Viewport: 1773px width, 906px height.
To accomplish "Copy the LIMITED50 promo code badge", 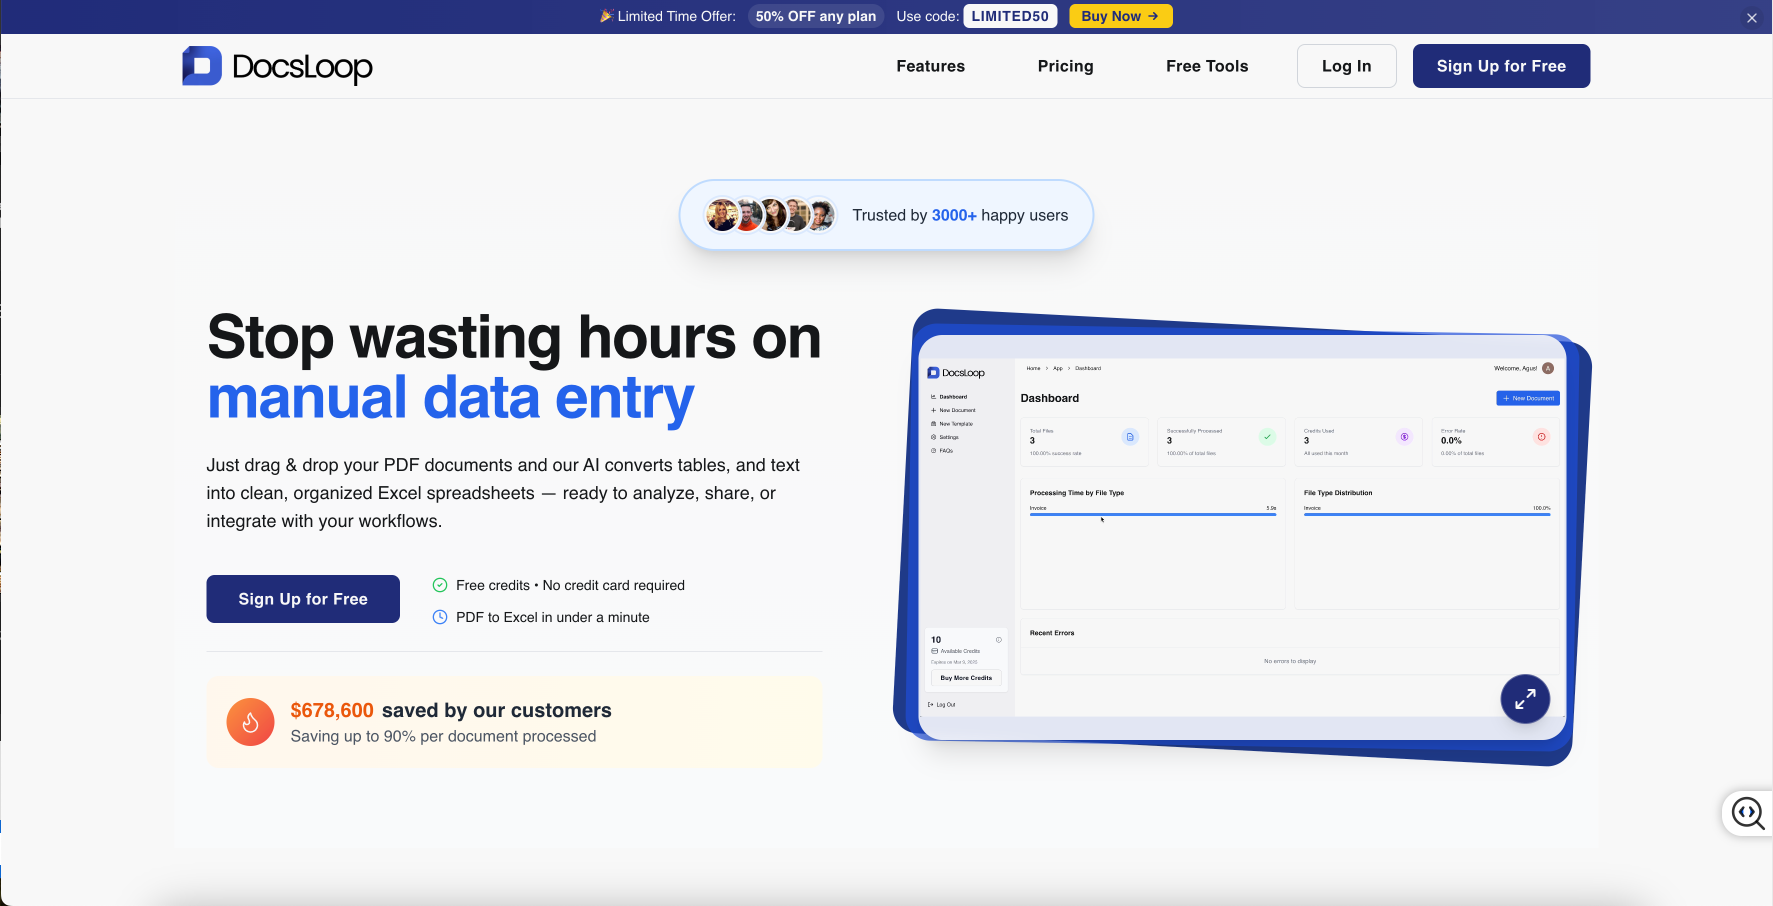I will 1010,16.
